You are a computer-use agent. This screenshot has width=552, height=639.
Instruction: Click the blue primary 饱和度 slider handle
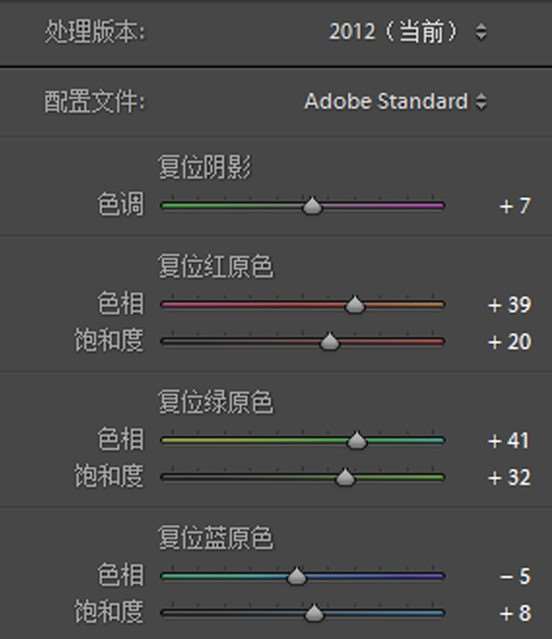click(314, 613)
